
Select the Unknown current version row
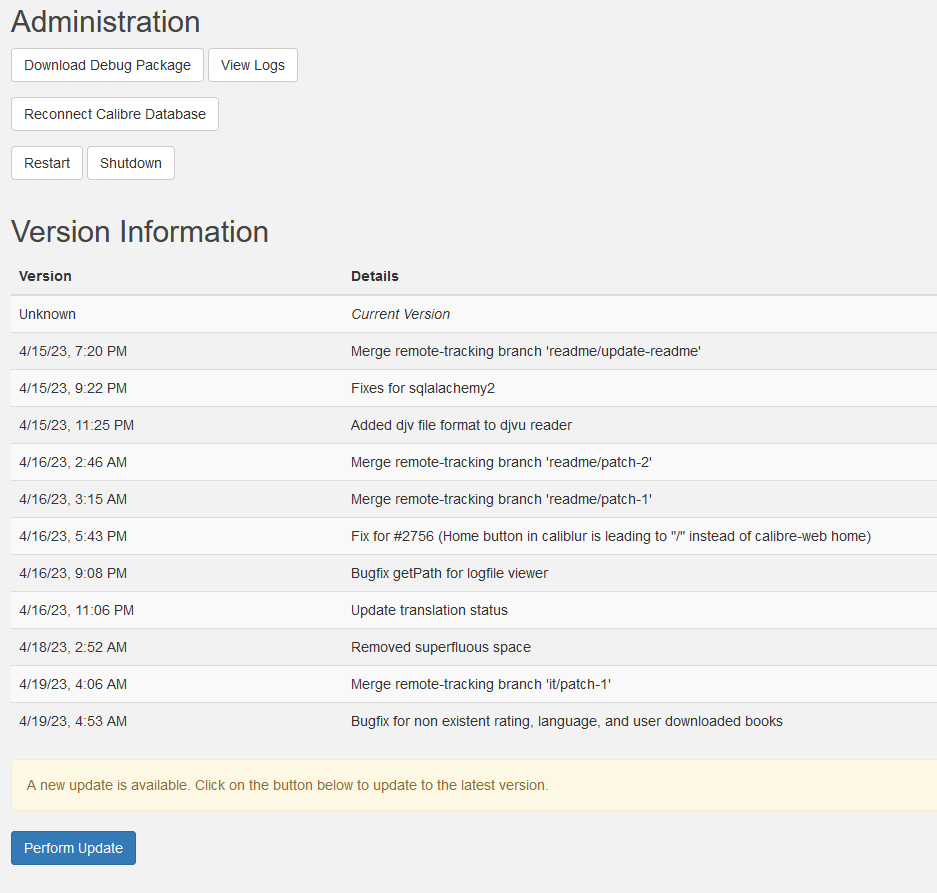pos(400,313)
